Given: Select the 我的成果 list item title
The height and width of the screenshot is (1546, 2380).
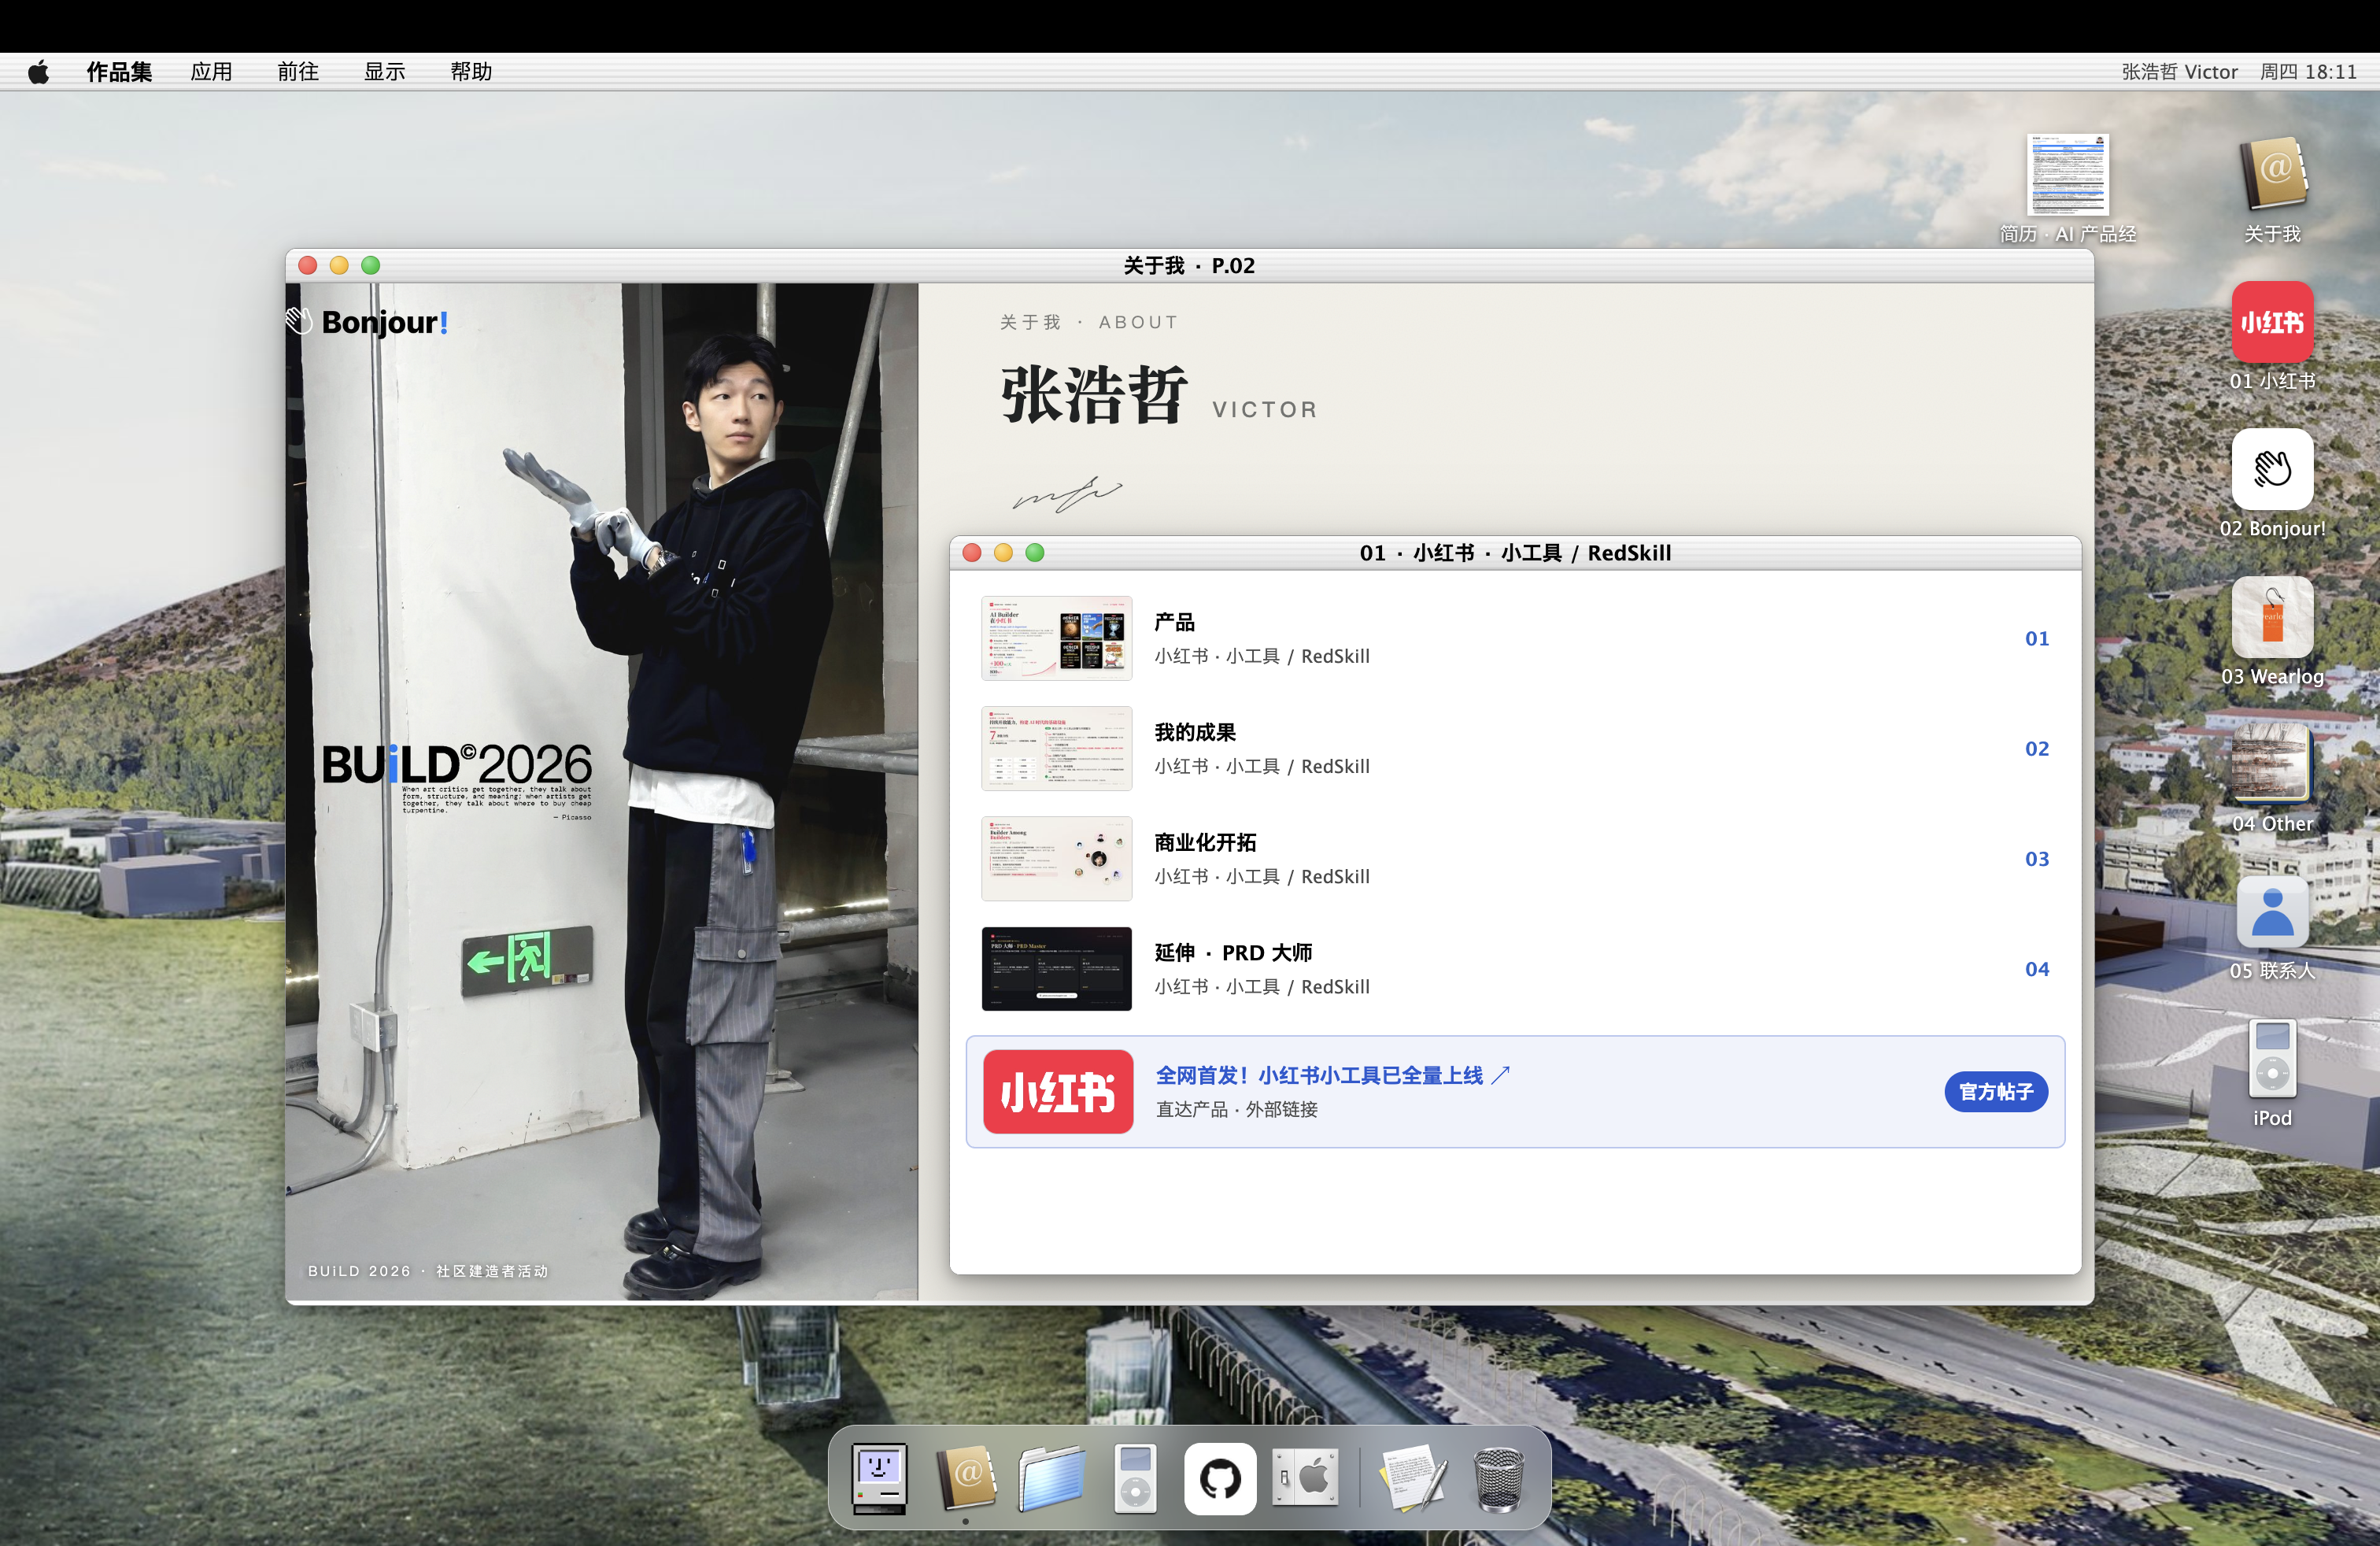Looking at the screenshot, I should (1195, 732).
